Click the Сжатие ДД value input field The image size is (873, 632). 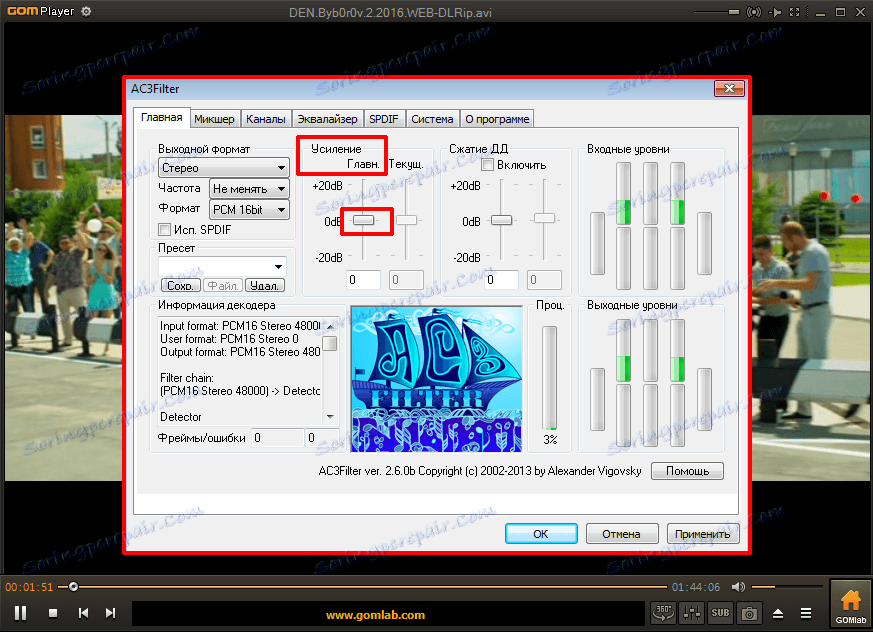501,280
